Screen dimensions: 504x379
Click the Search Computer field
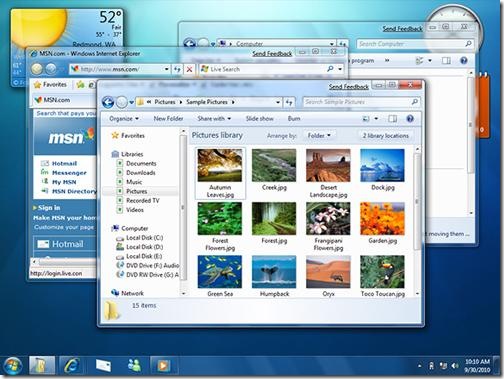[415, 44]
